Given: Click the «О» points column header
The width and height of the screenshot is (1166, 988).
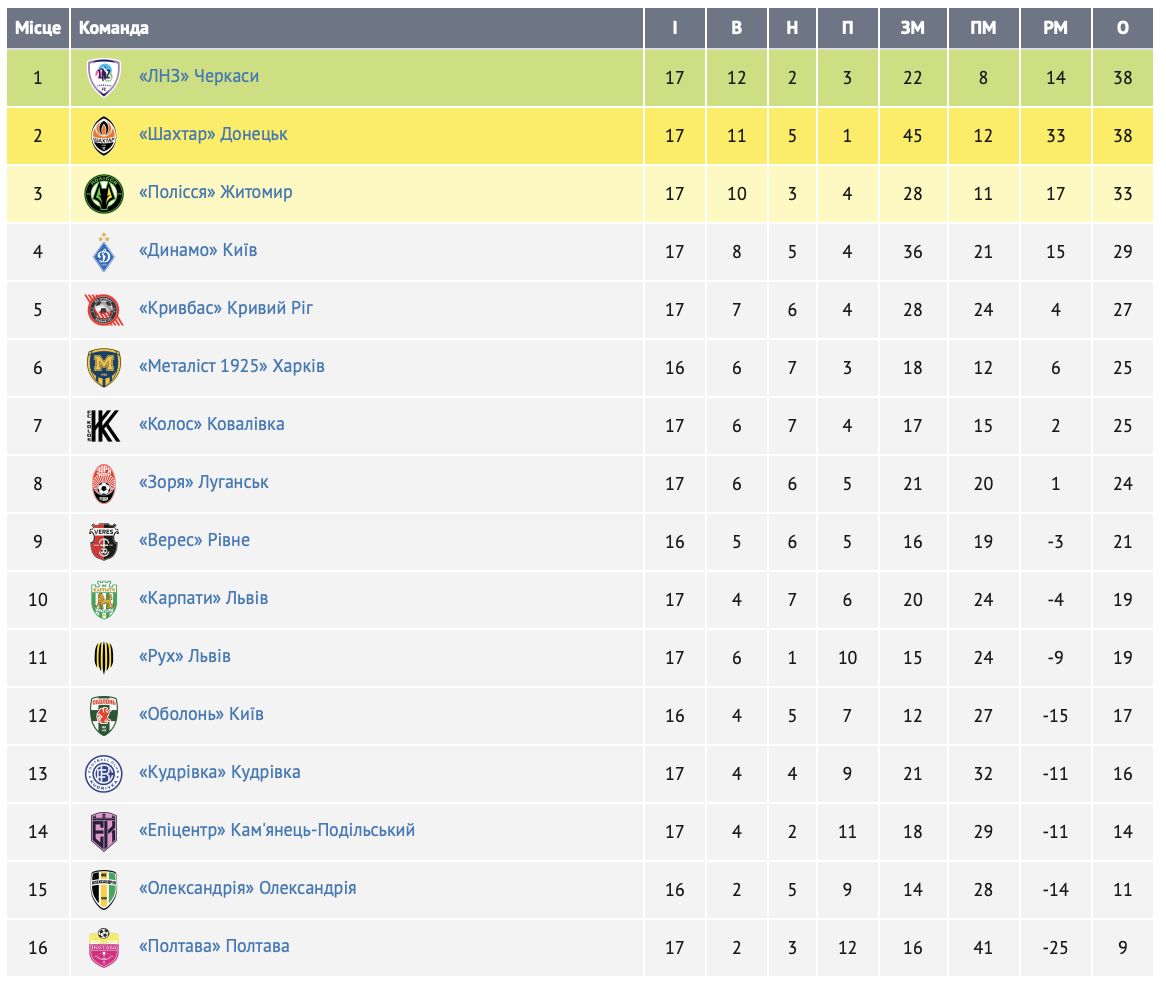Looking at the screenshot, I should pyautogui.click(x=1123, y=28).
